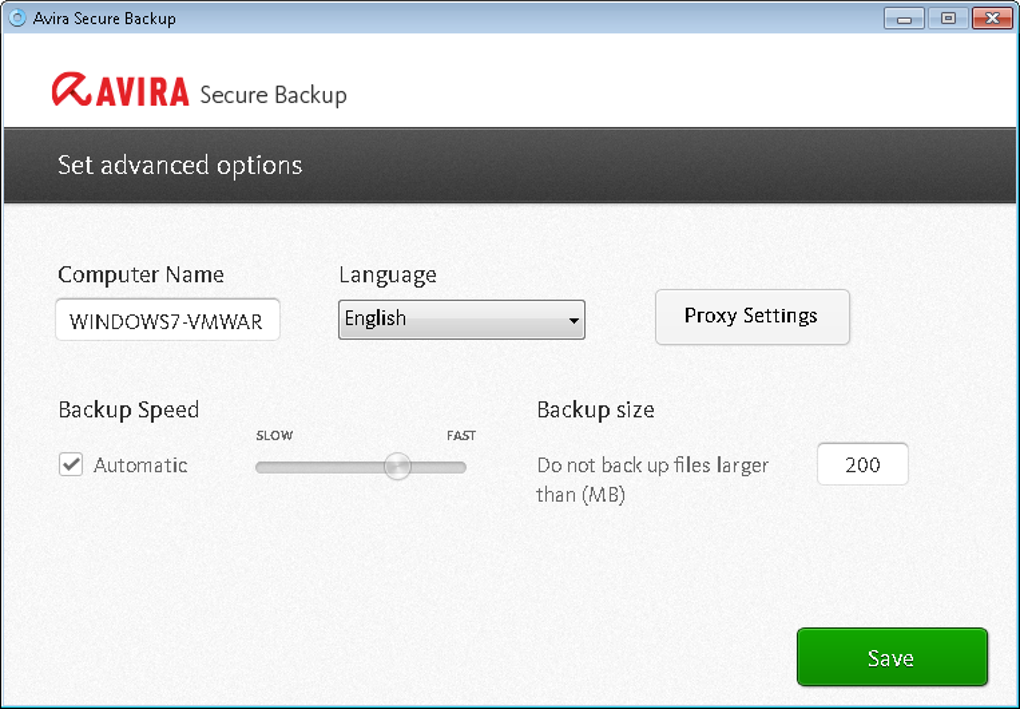The height and width of the screenshot is (709, 1020).
Task: Click the Backup size heading
Action: (595, 409)
